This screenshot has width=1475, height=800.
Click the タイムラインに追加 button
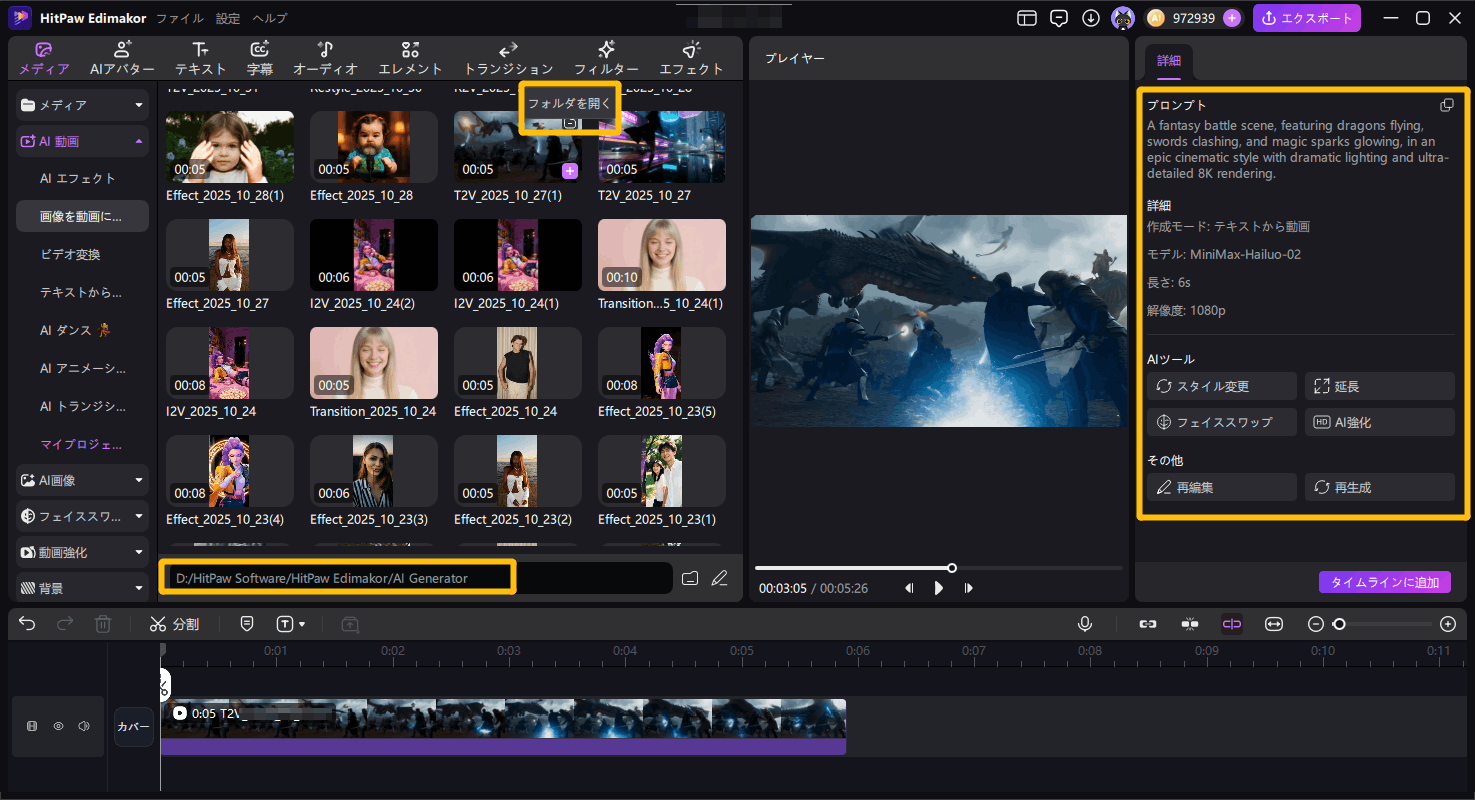coord(1385,581)
